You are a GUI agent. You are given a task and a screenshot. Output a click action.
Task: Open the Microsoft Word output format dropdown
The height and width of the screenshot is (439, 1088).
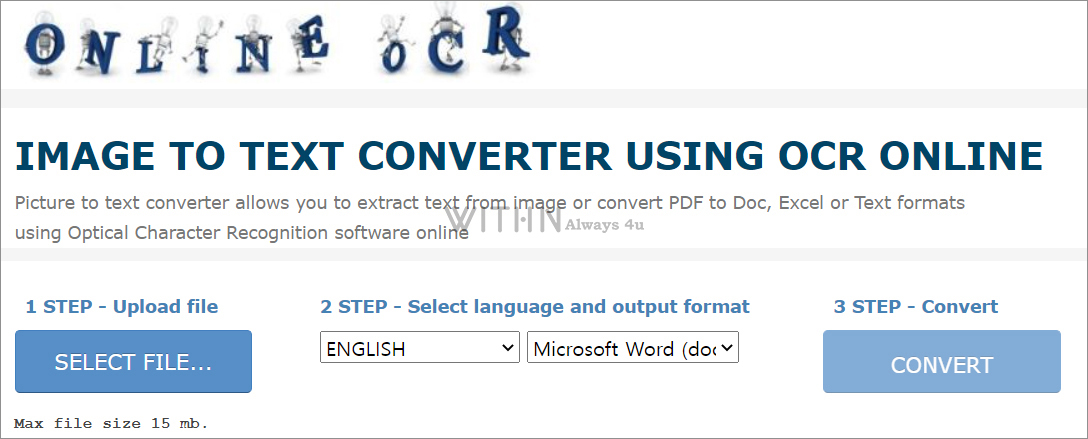point(633,347)
